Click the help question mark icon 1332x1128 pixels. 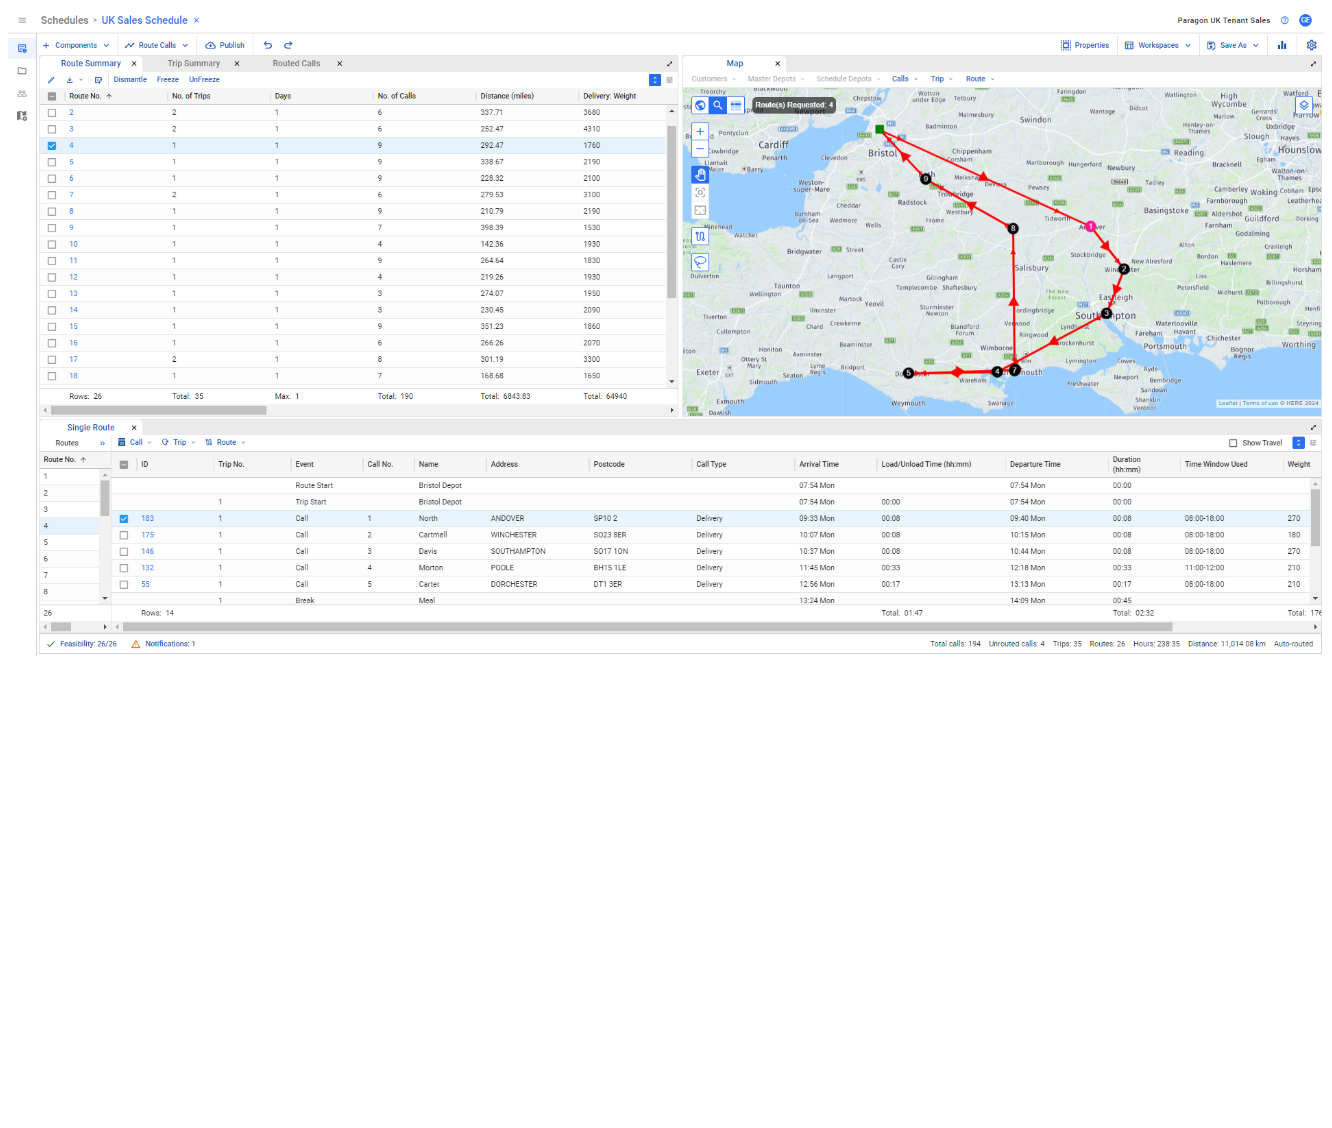pos(1285,20)
